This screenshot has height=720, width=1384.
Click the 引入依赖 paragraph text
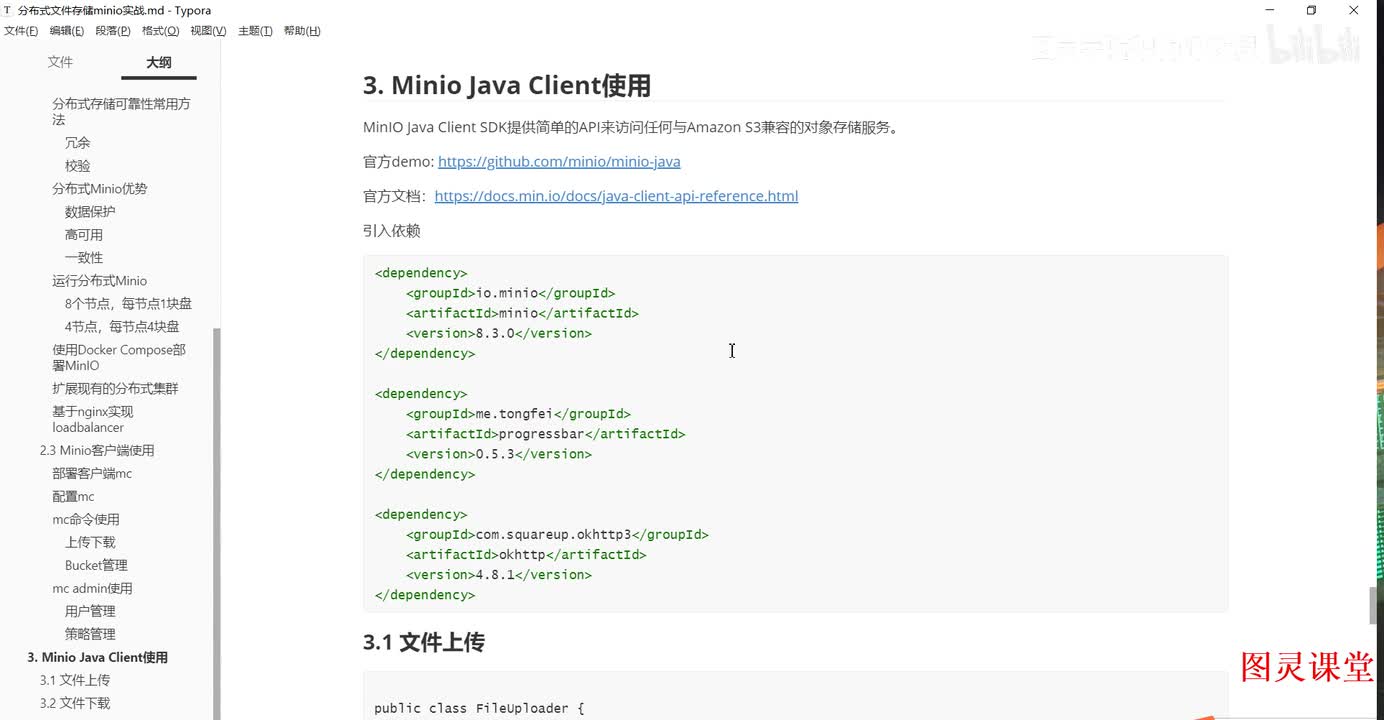(392, 231)
